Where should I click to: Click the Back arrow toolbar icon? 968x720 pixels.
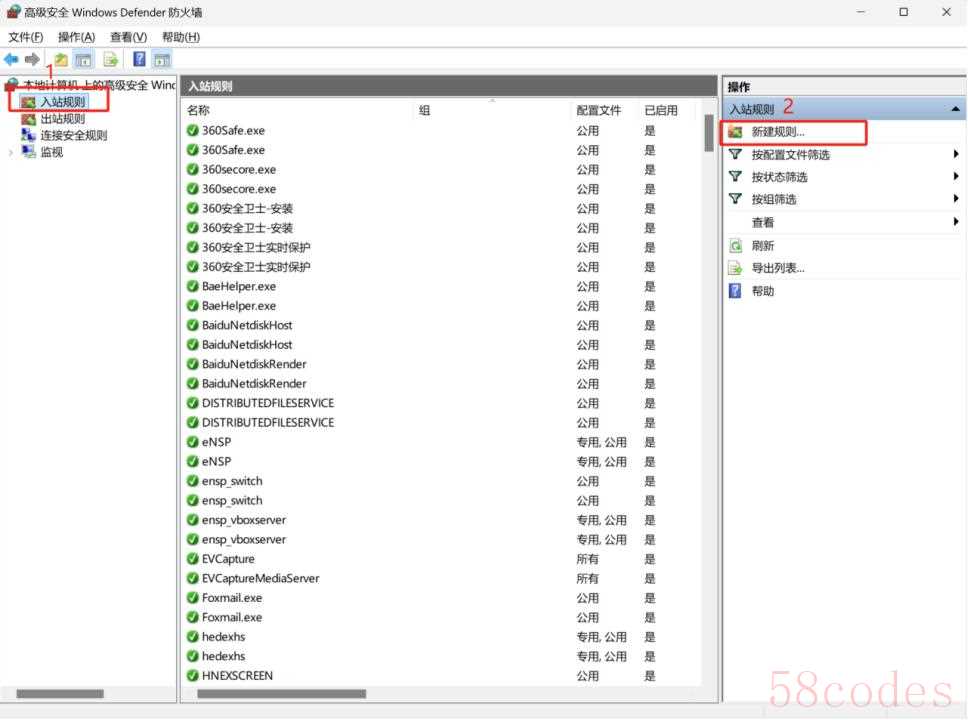[11, 59]
